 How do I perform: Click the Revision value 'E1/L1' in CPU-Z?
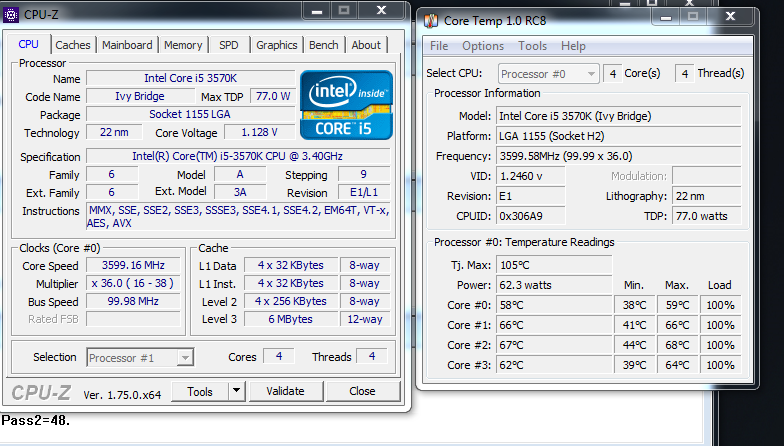coord(364,192)
